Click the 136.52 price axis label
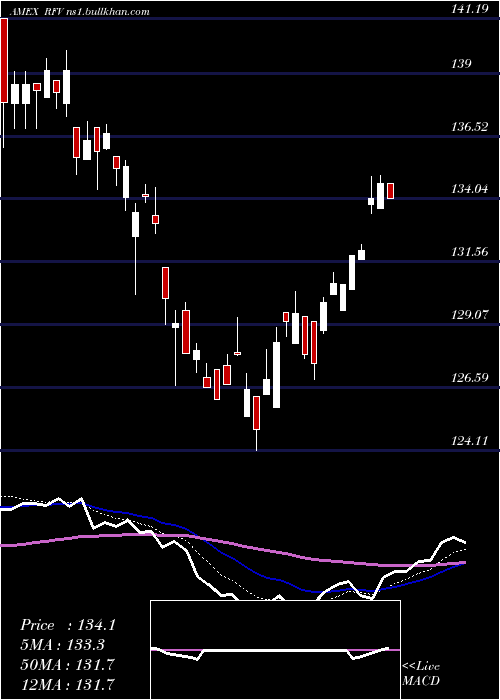The width and height of the screenshot is (500, 700). point(469,127)
